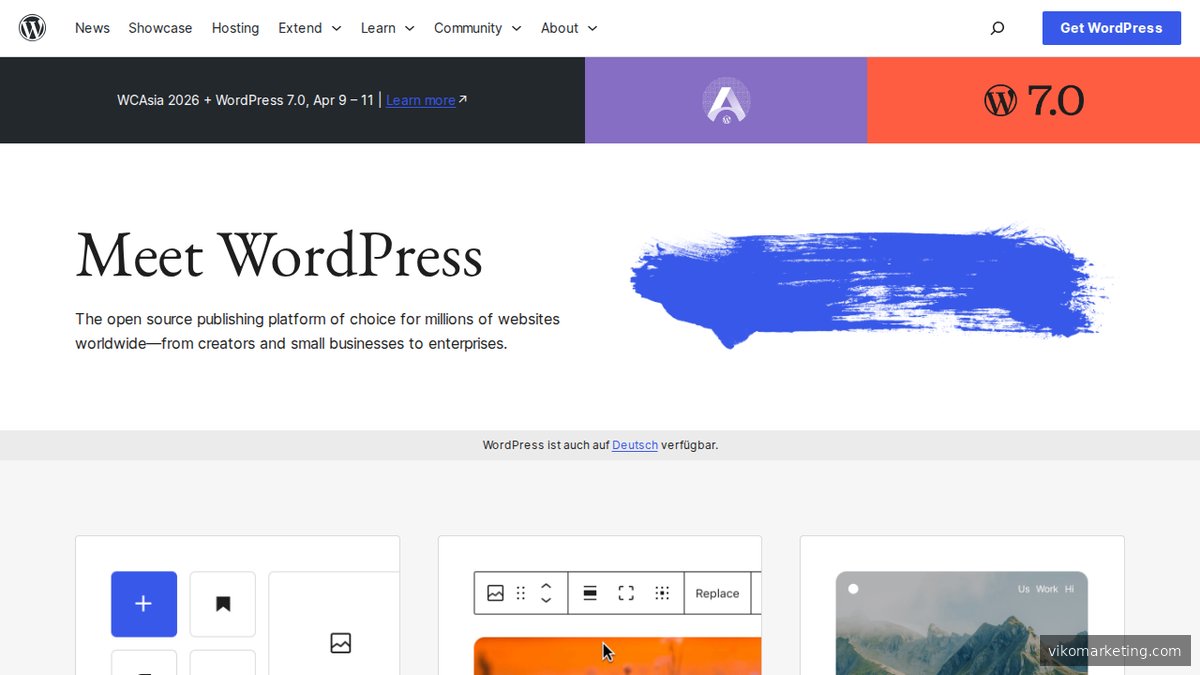Click the WordPress logo in the header
Viewport: 1200px width, 675px height.
(32, 27)
